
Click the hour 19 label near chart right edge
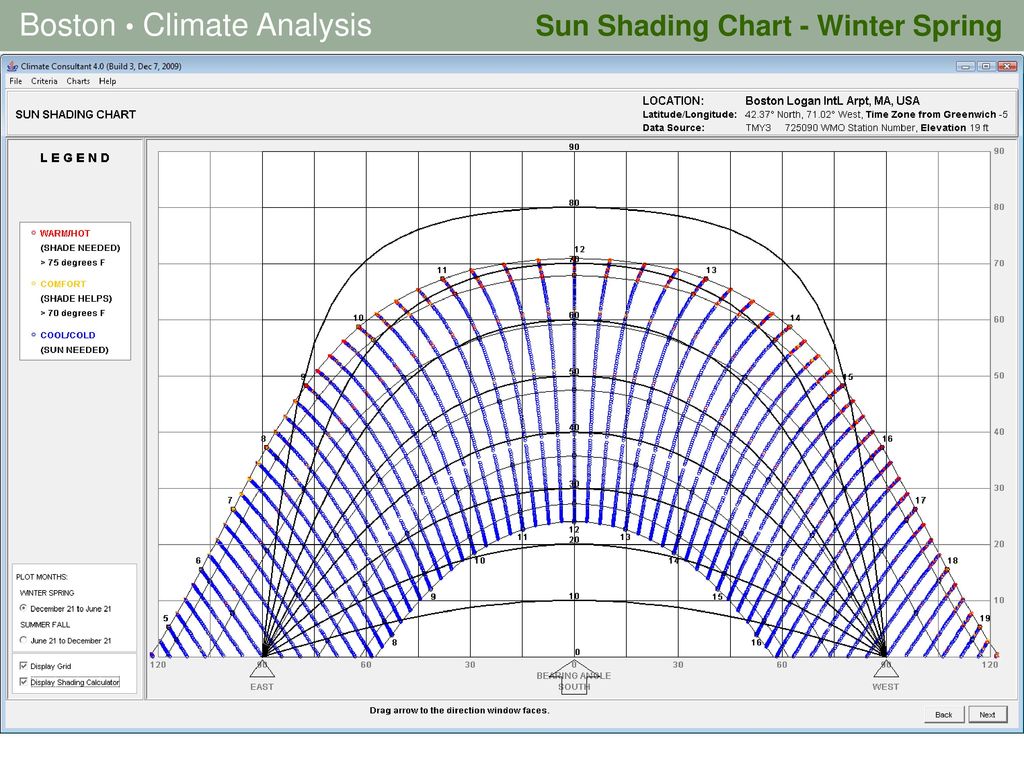point(985,618)
